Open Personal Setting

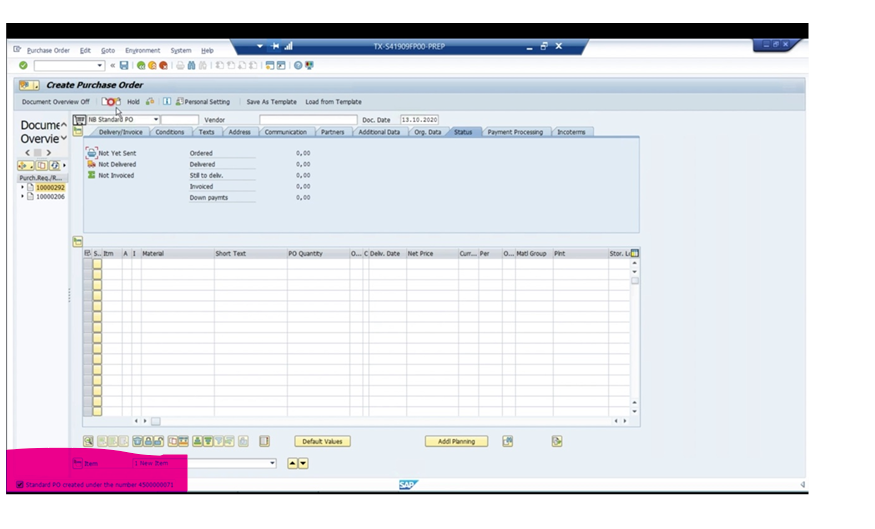203,102
